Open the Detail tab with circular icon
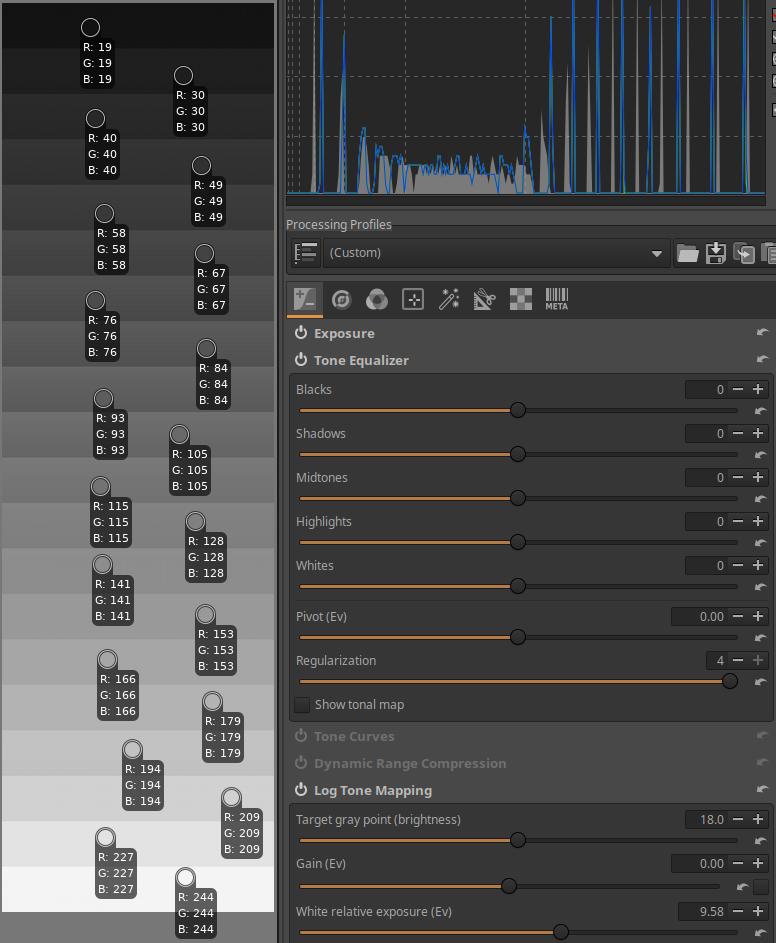The width and height of the screenshot is (776, 943). point(341,299)
